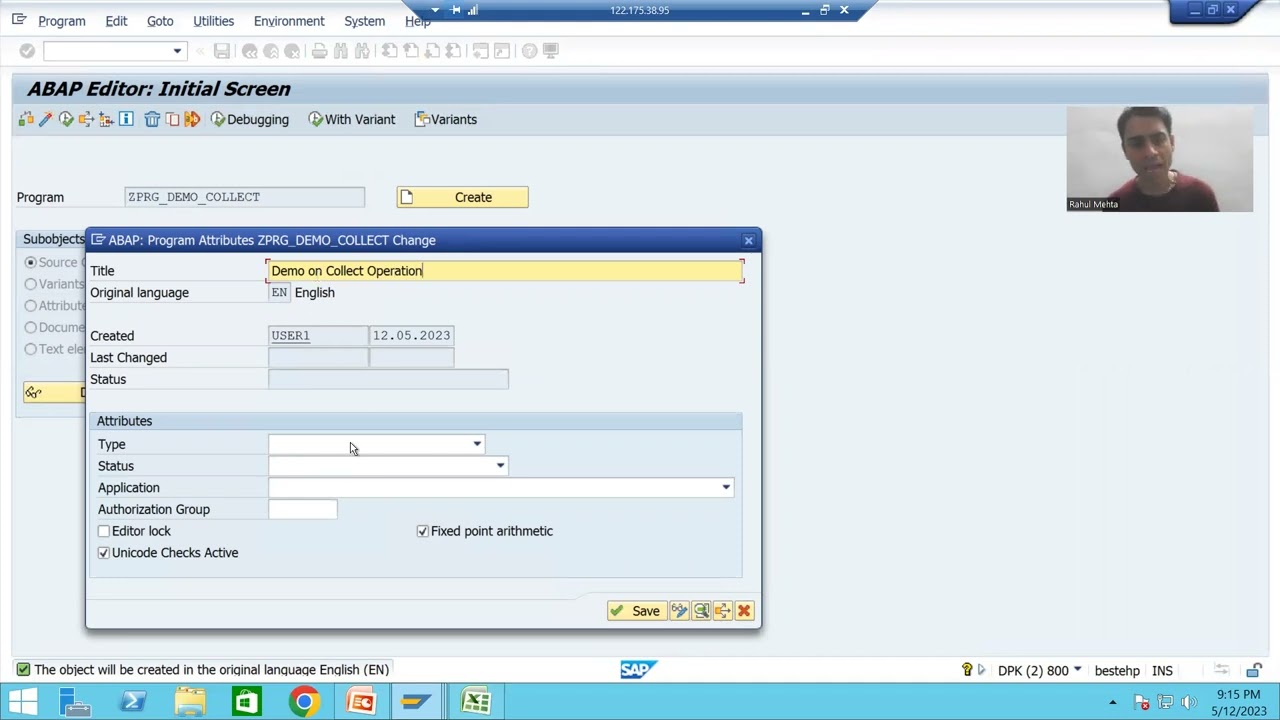Open the Type dropdown
The image size is (1280, 720).
(477, 444)
